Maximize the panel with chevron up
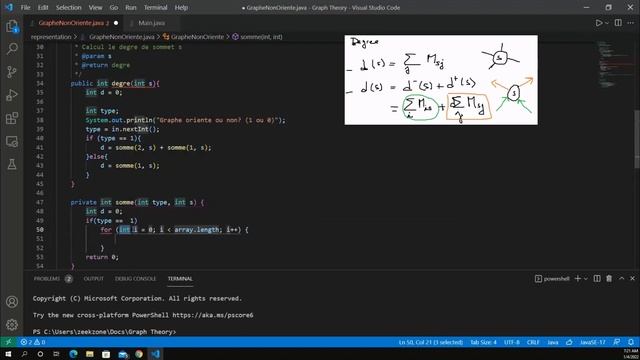640x360 pixels. coord(621,278)
